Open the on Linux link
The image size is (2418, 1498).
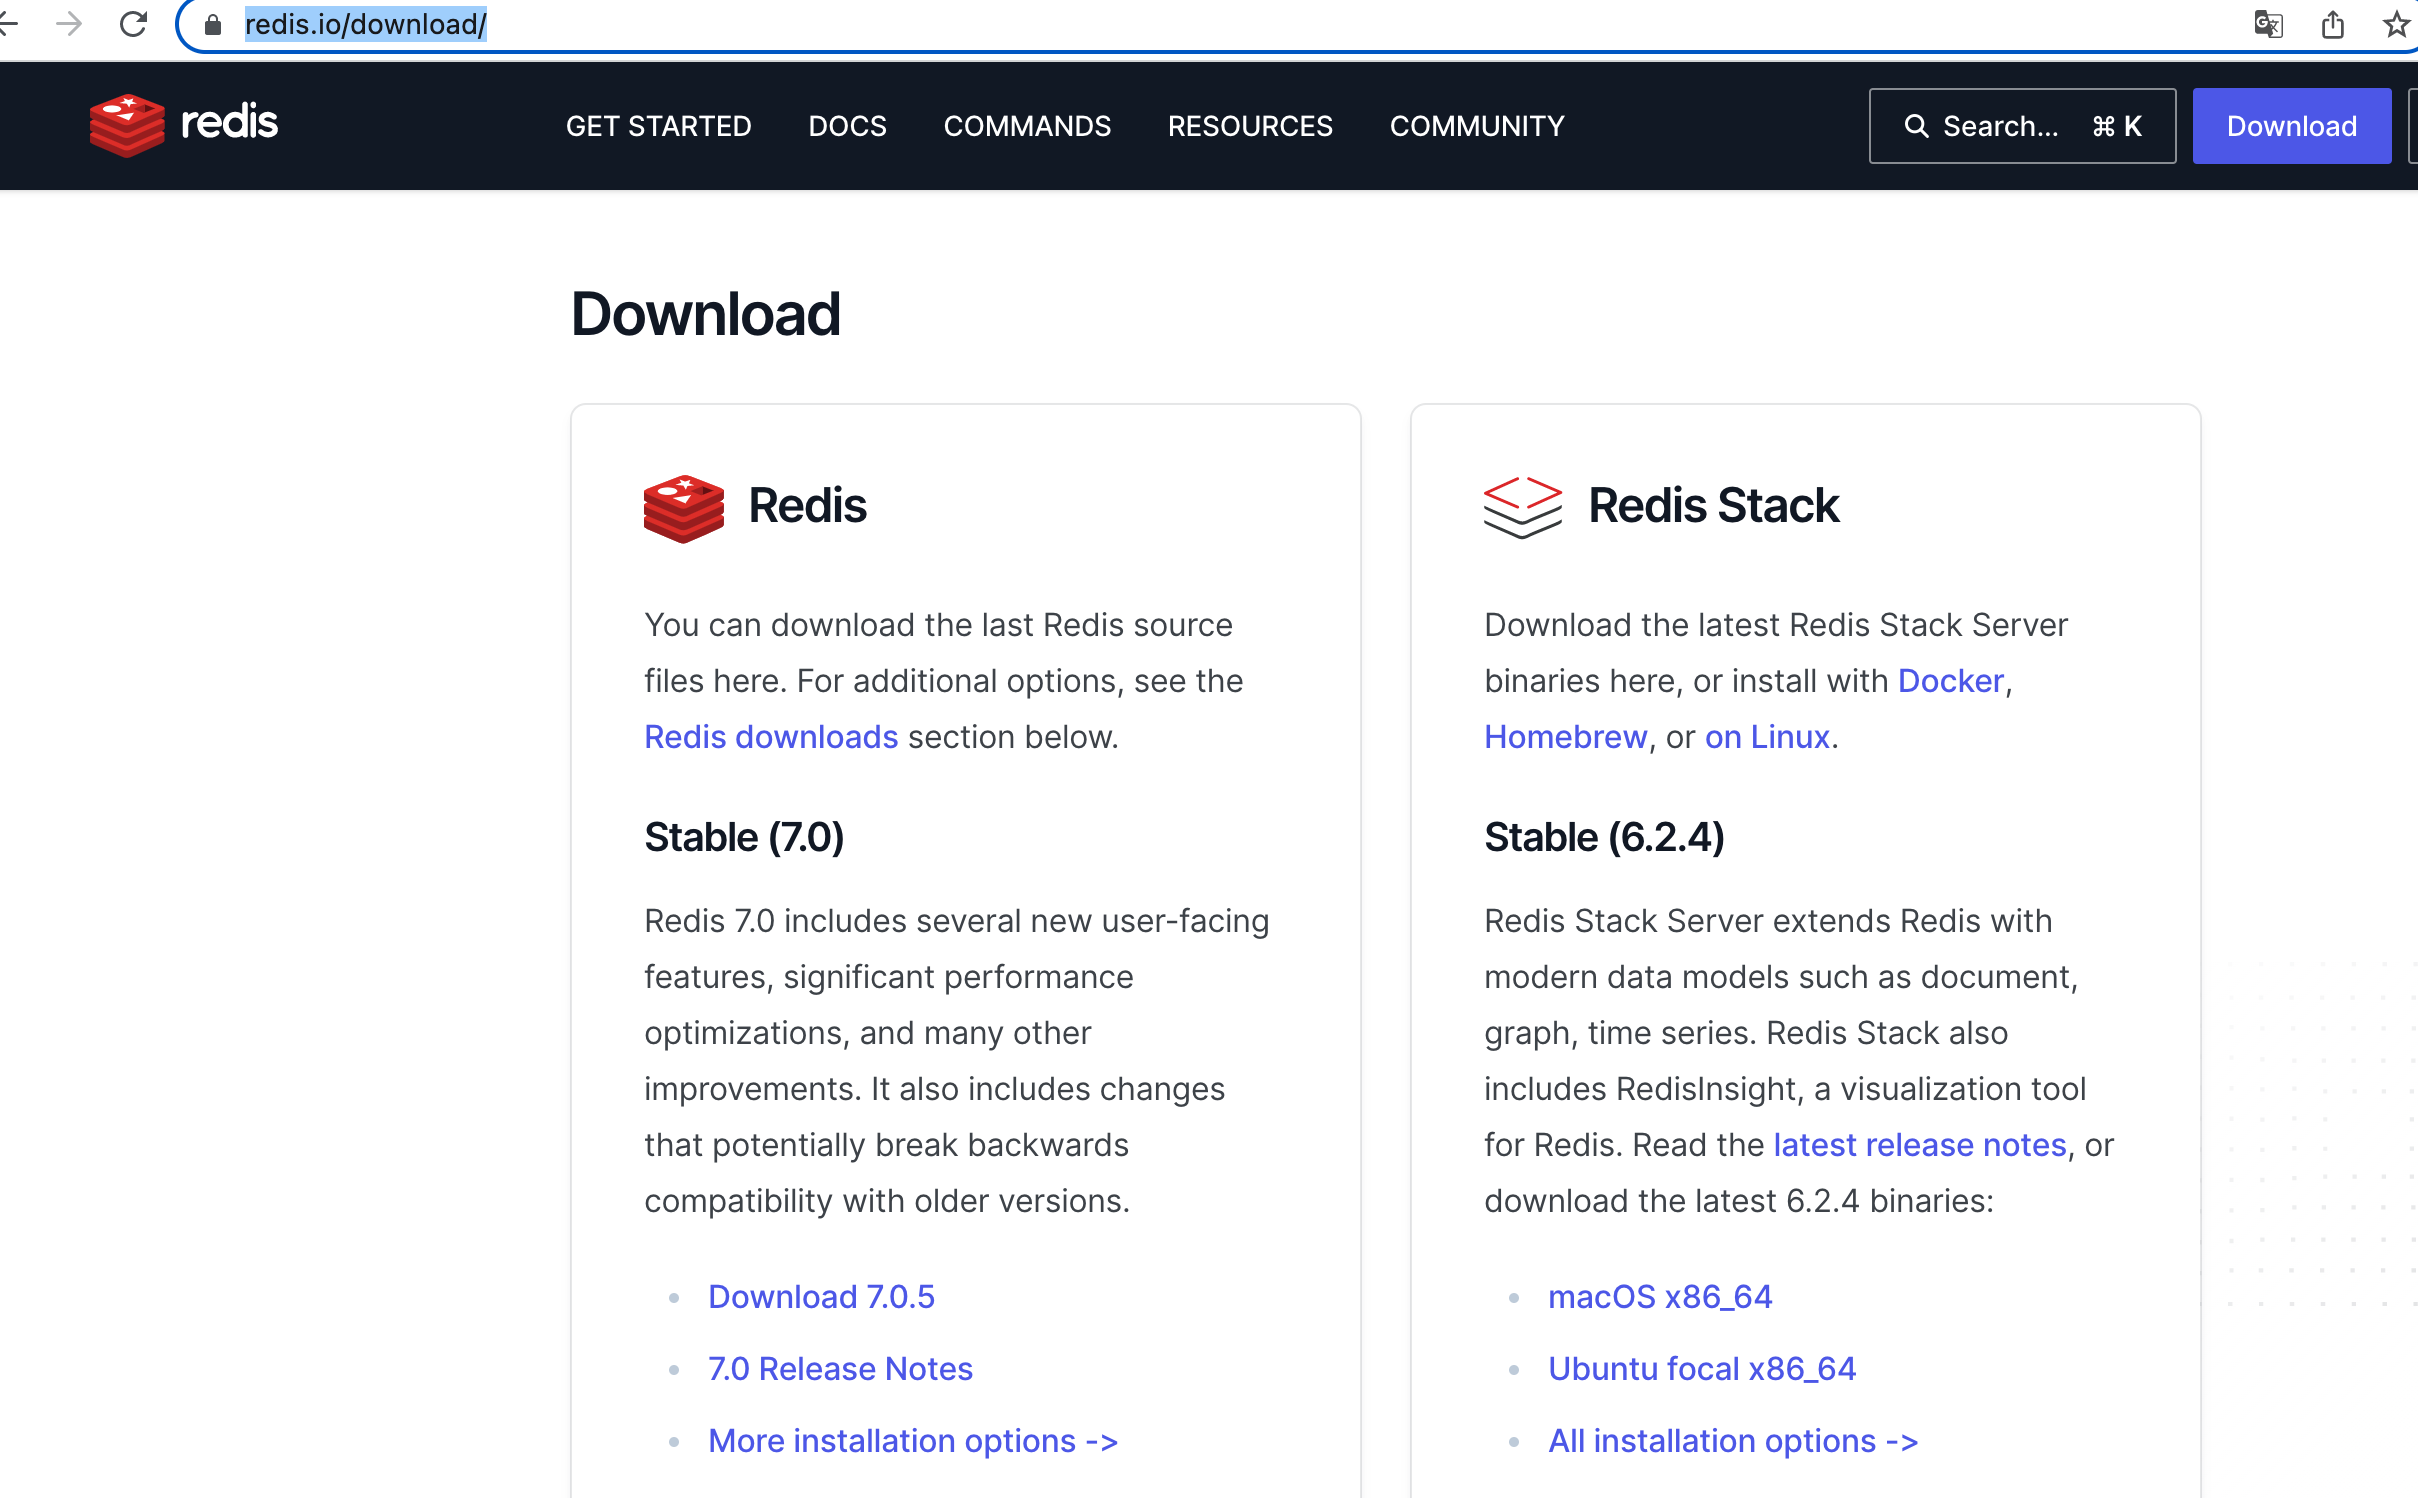tap(1767, 737)
